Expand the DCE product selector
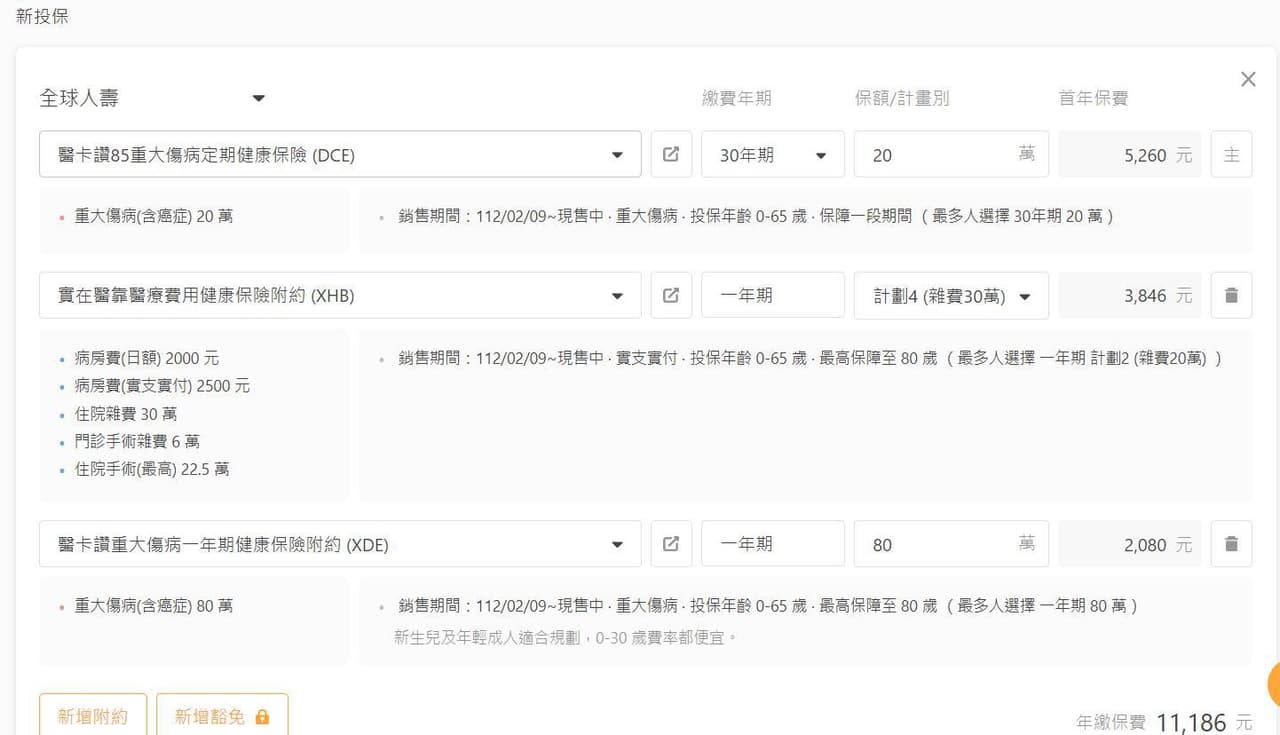Screen dimensions: 1280x735 coord(617,155)
